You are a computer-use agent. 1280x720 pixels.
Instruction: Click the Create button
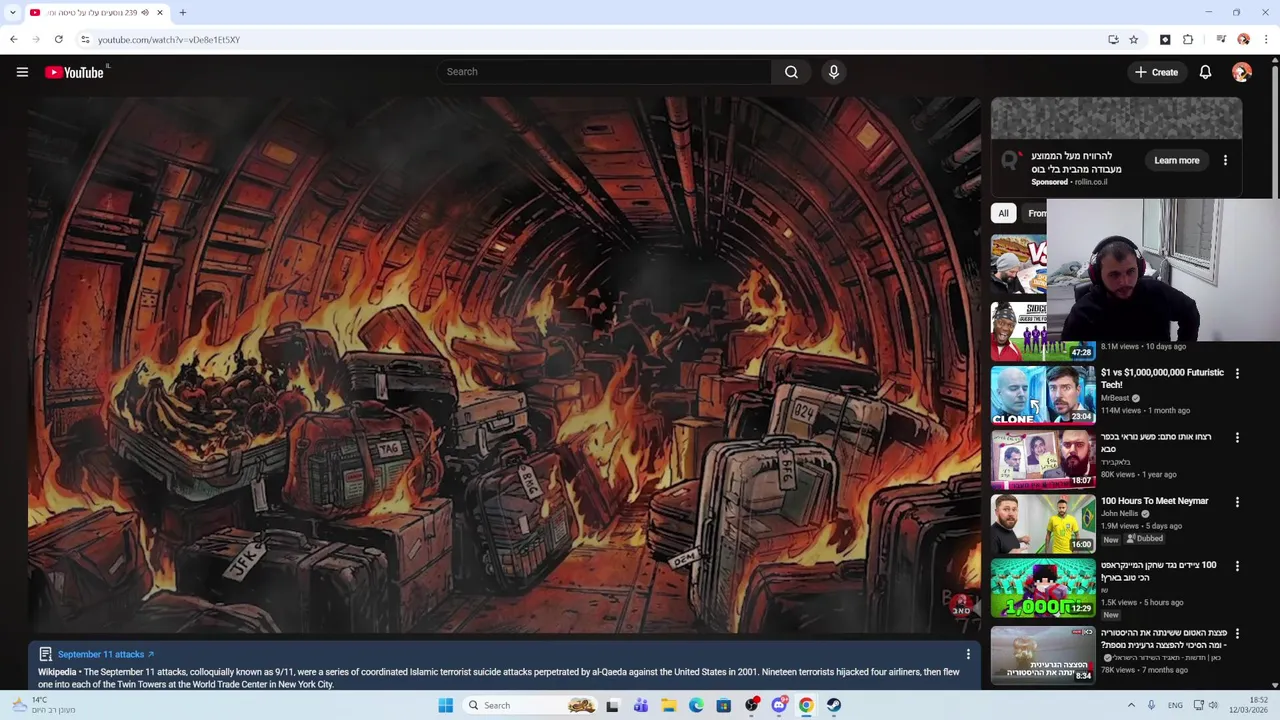click(1156, 72)
